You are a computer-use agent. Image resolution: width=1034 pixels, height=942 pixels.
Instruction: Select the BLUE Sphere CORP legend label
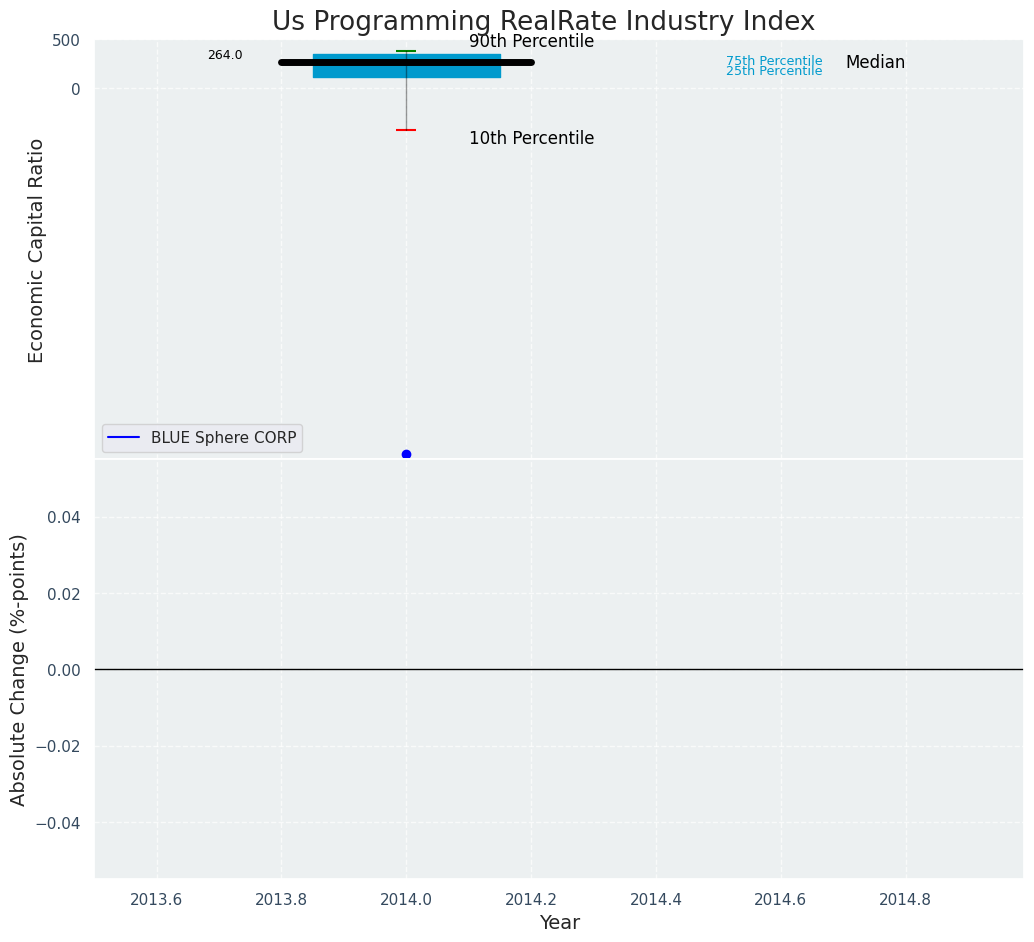[x=223, y=438]
